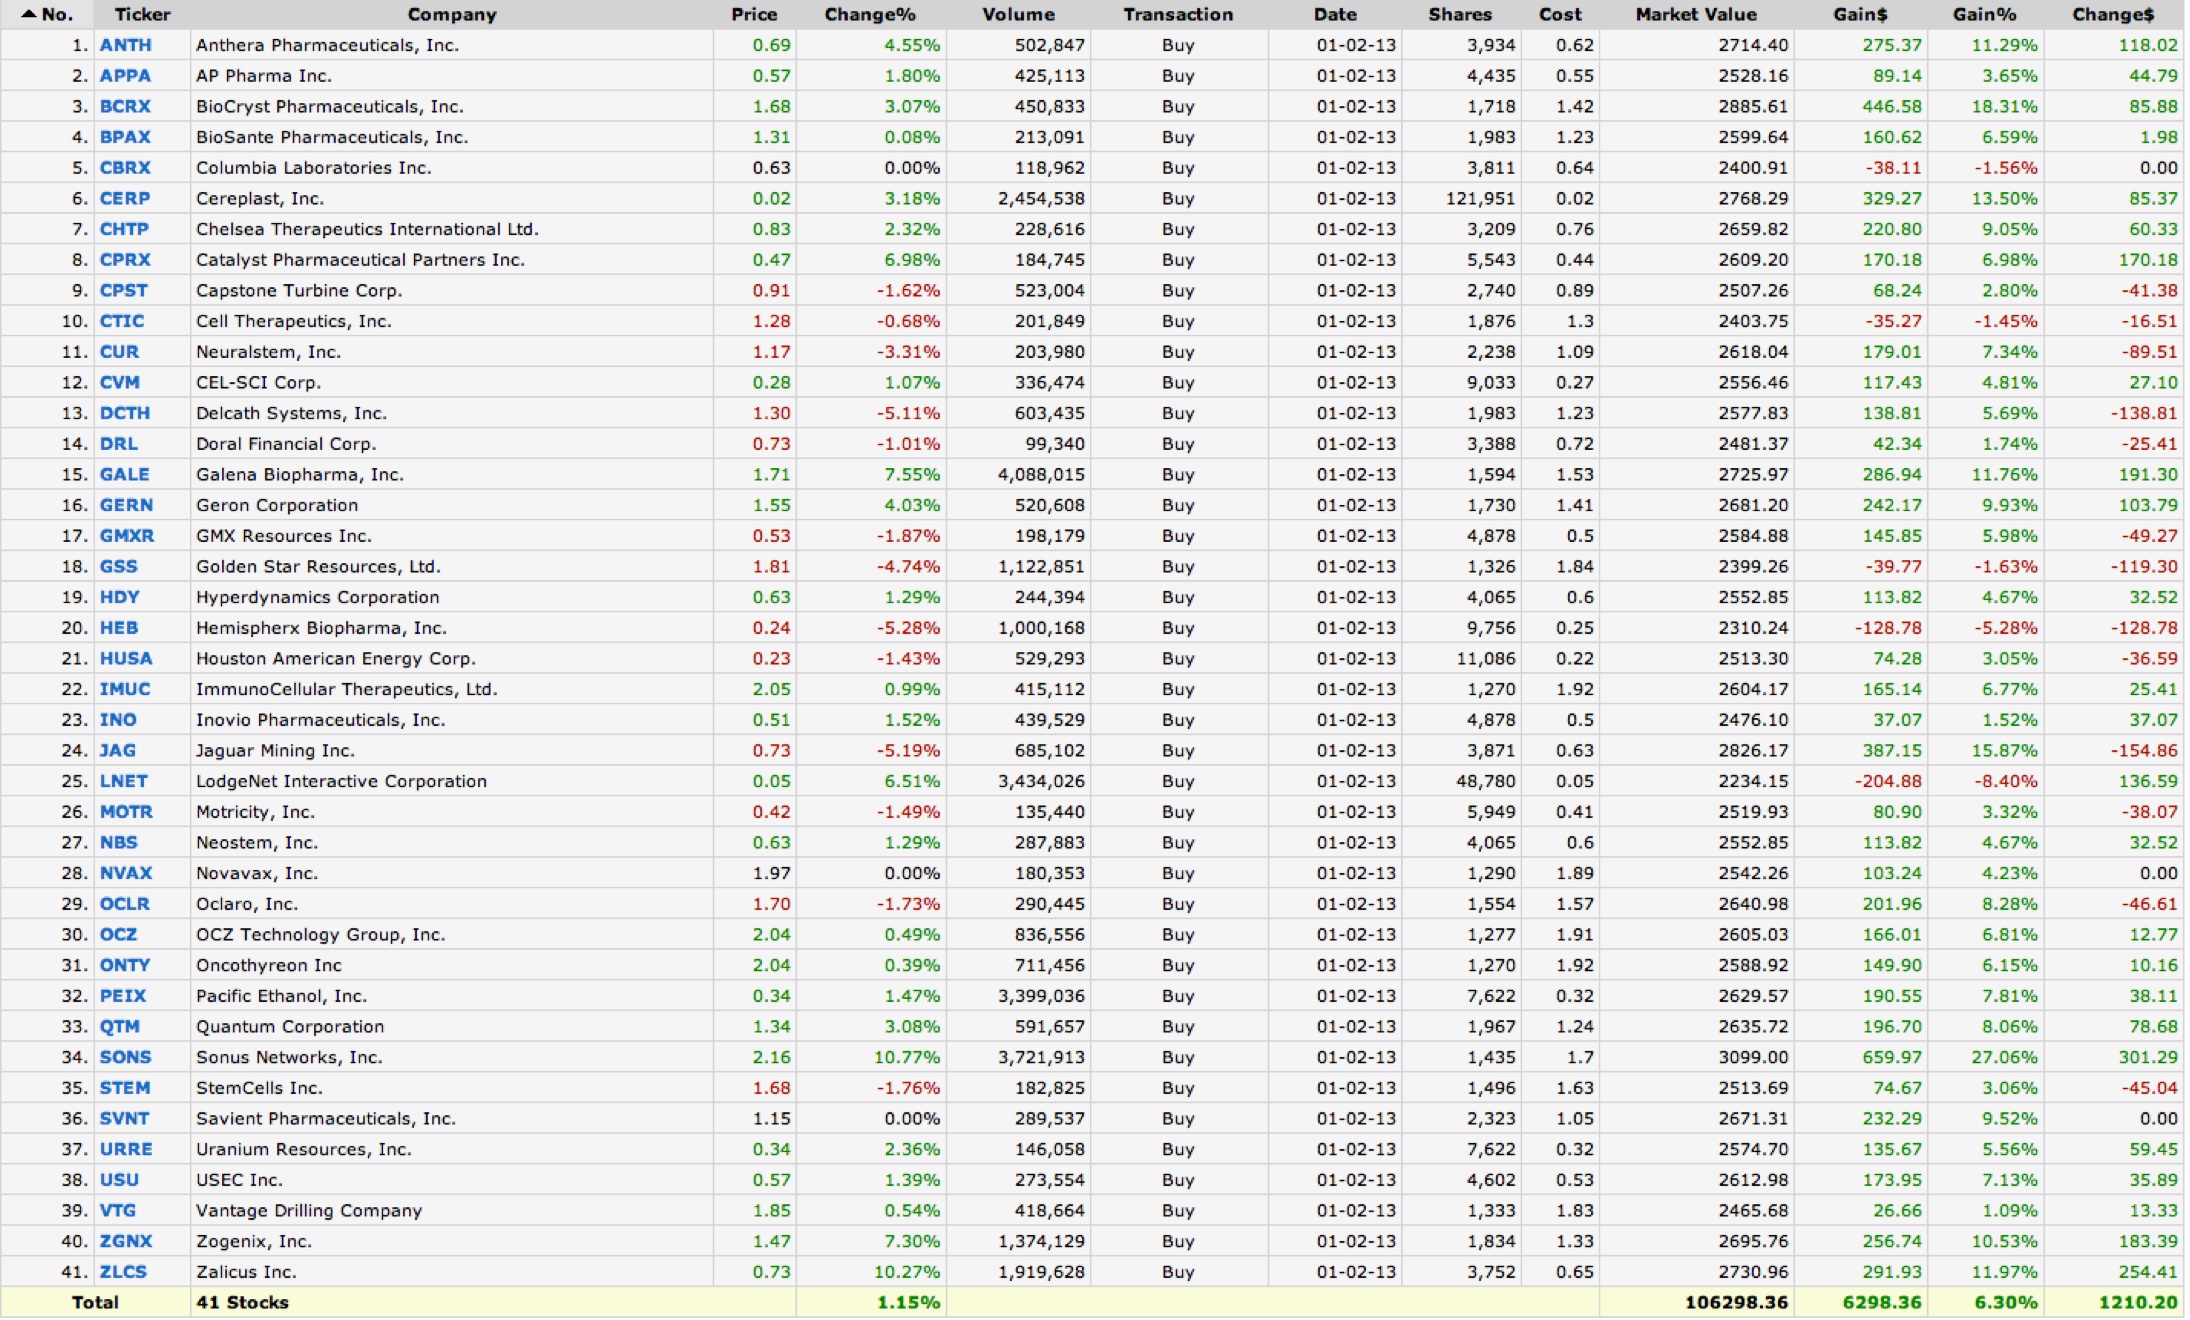
Task: Sort by Cost column header
Action: (1560, 14)
